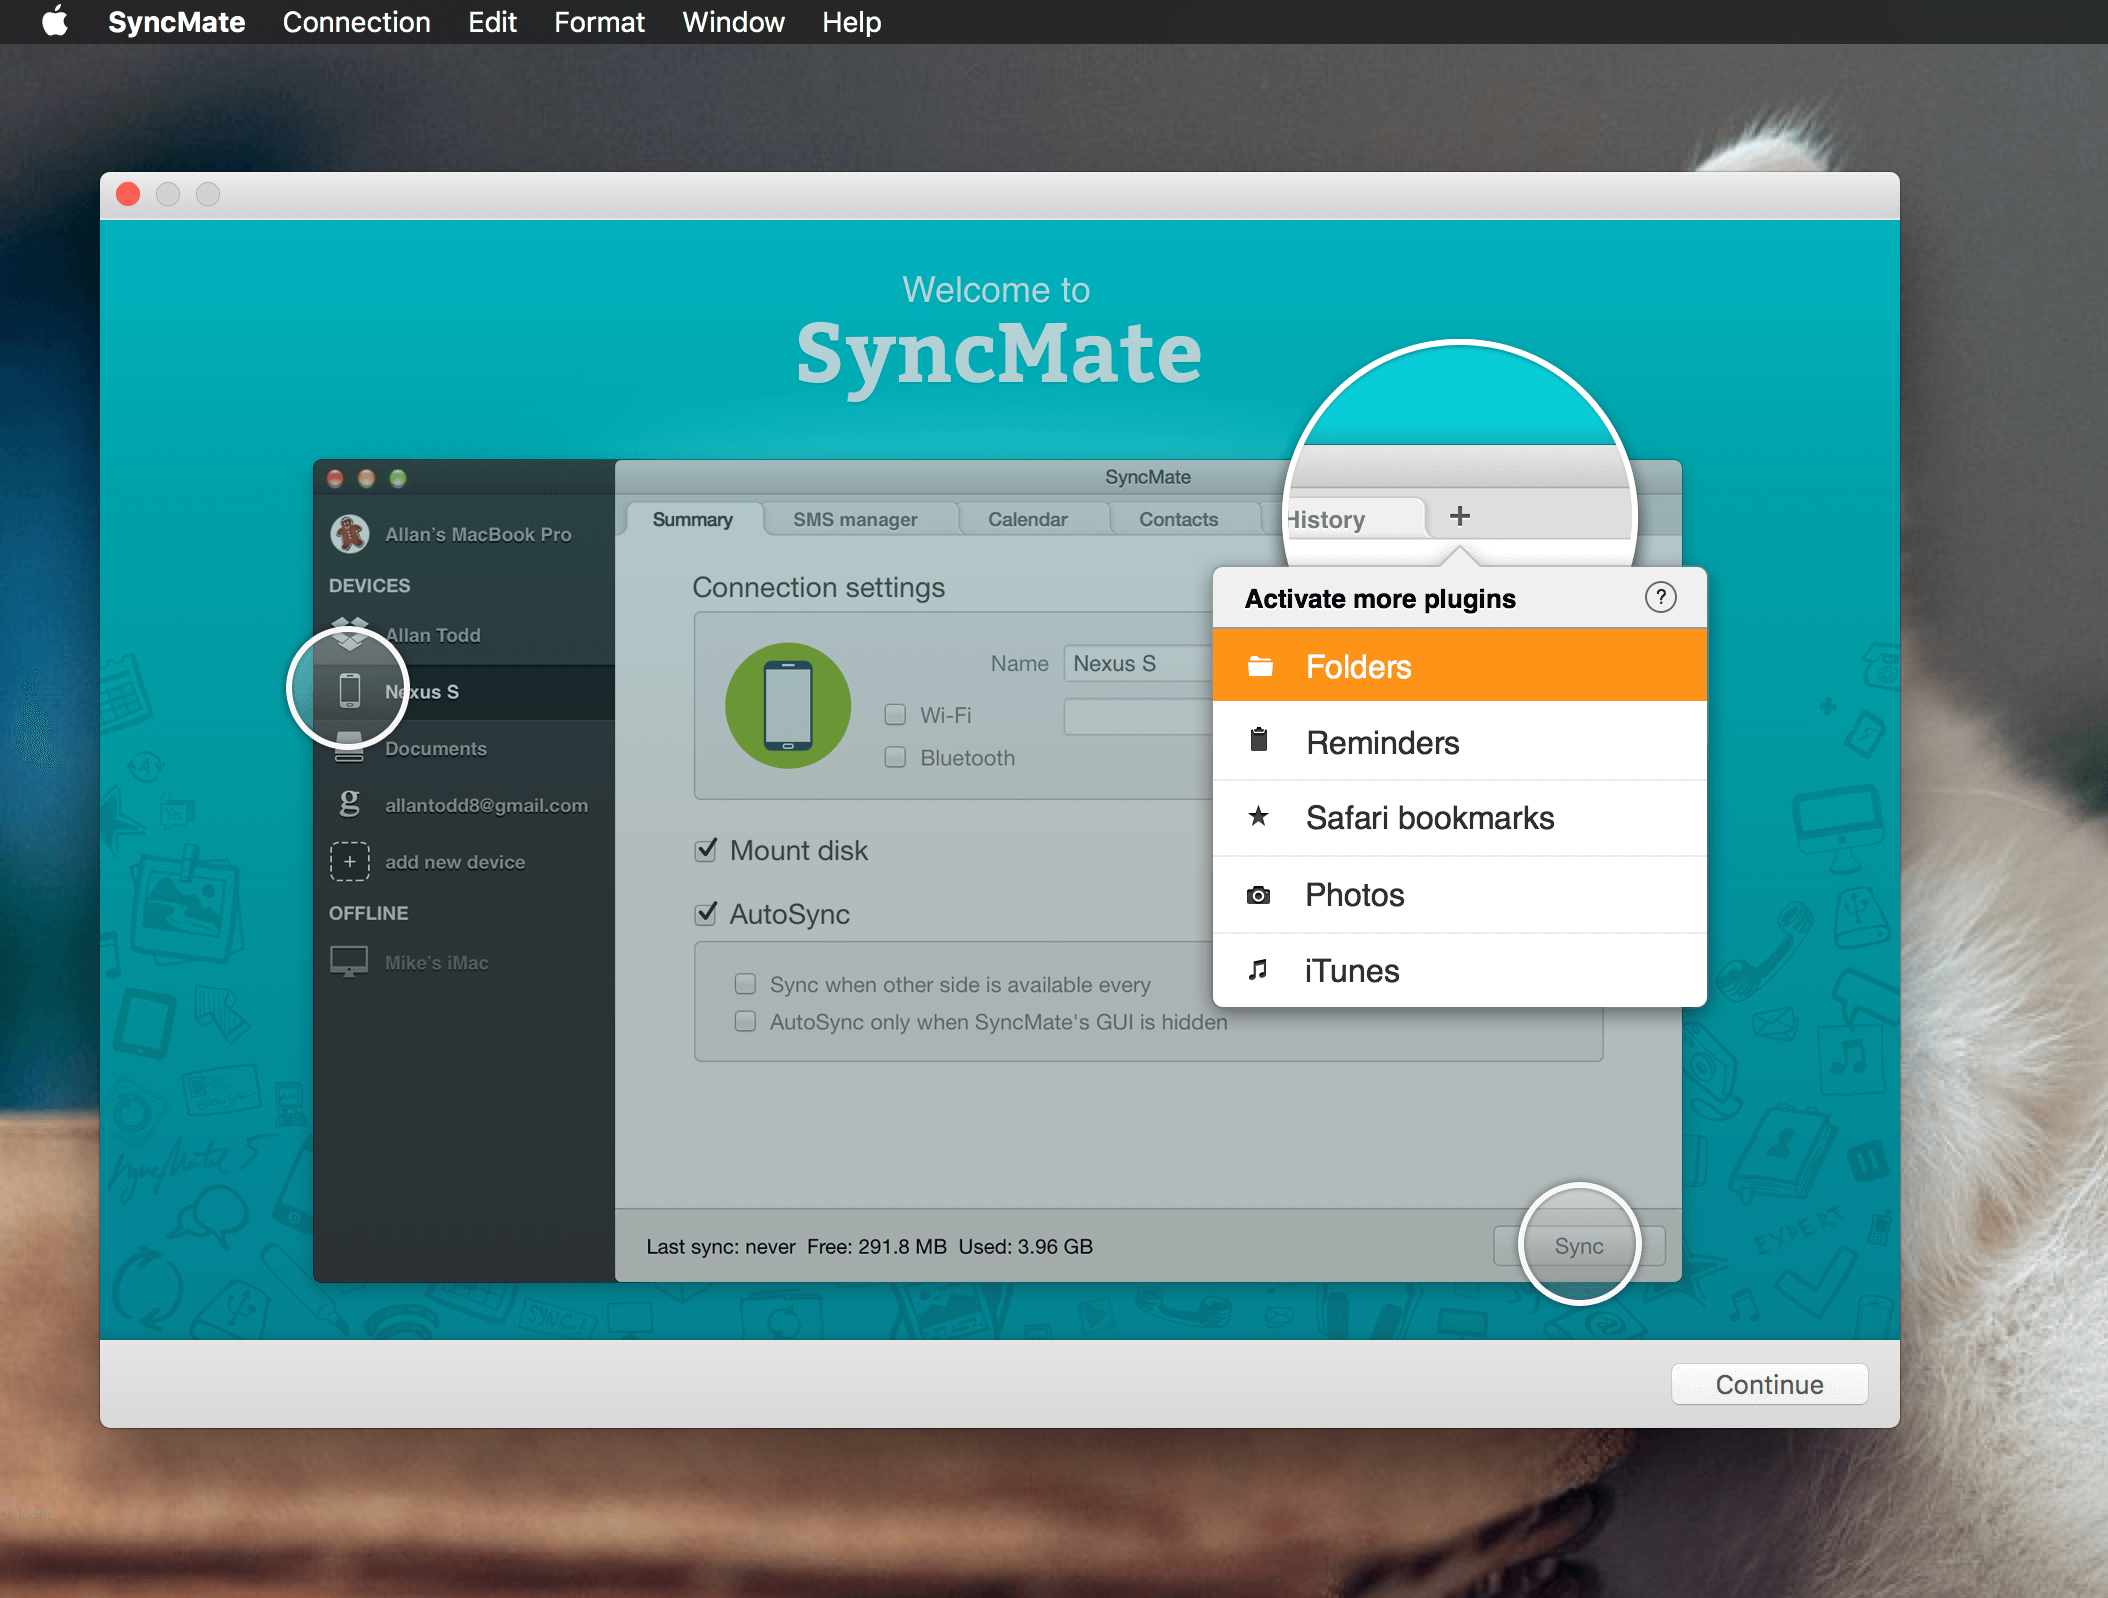
Task: Click the large green phone device icon
Action: coord(788,706)
